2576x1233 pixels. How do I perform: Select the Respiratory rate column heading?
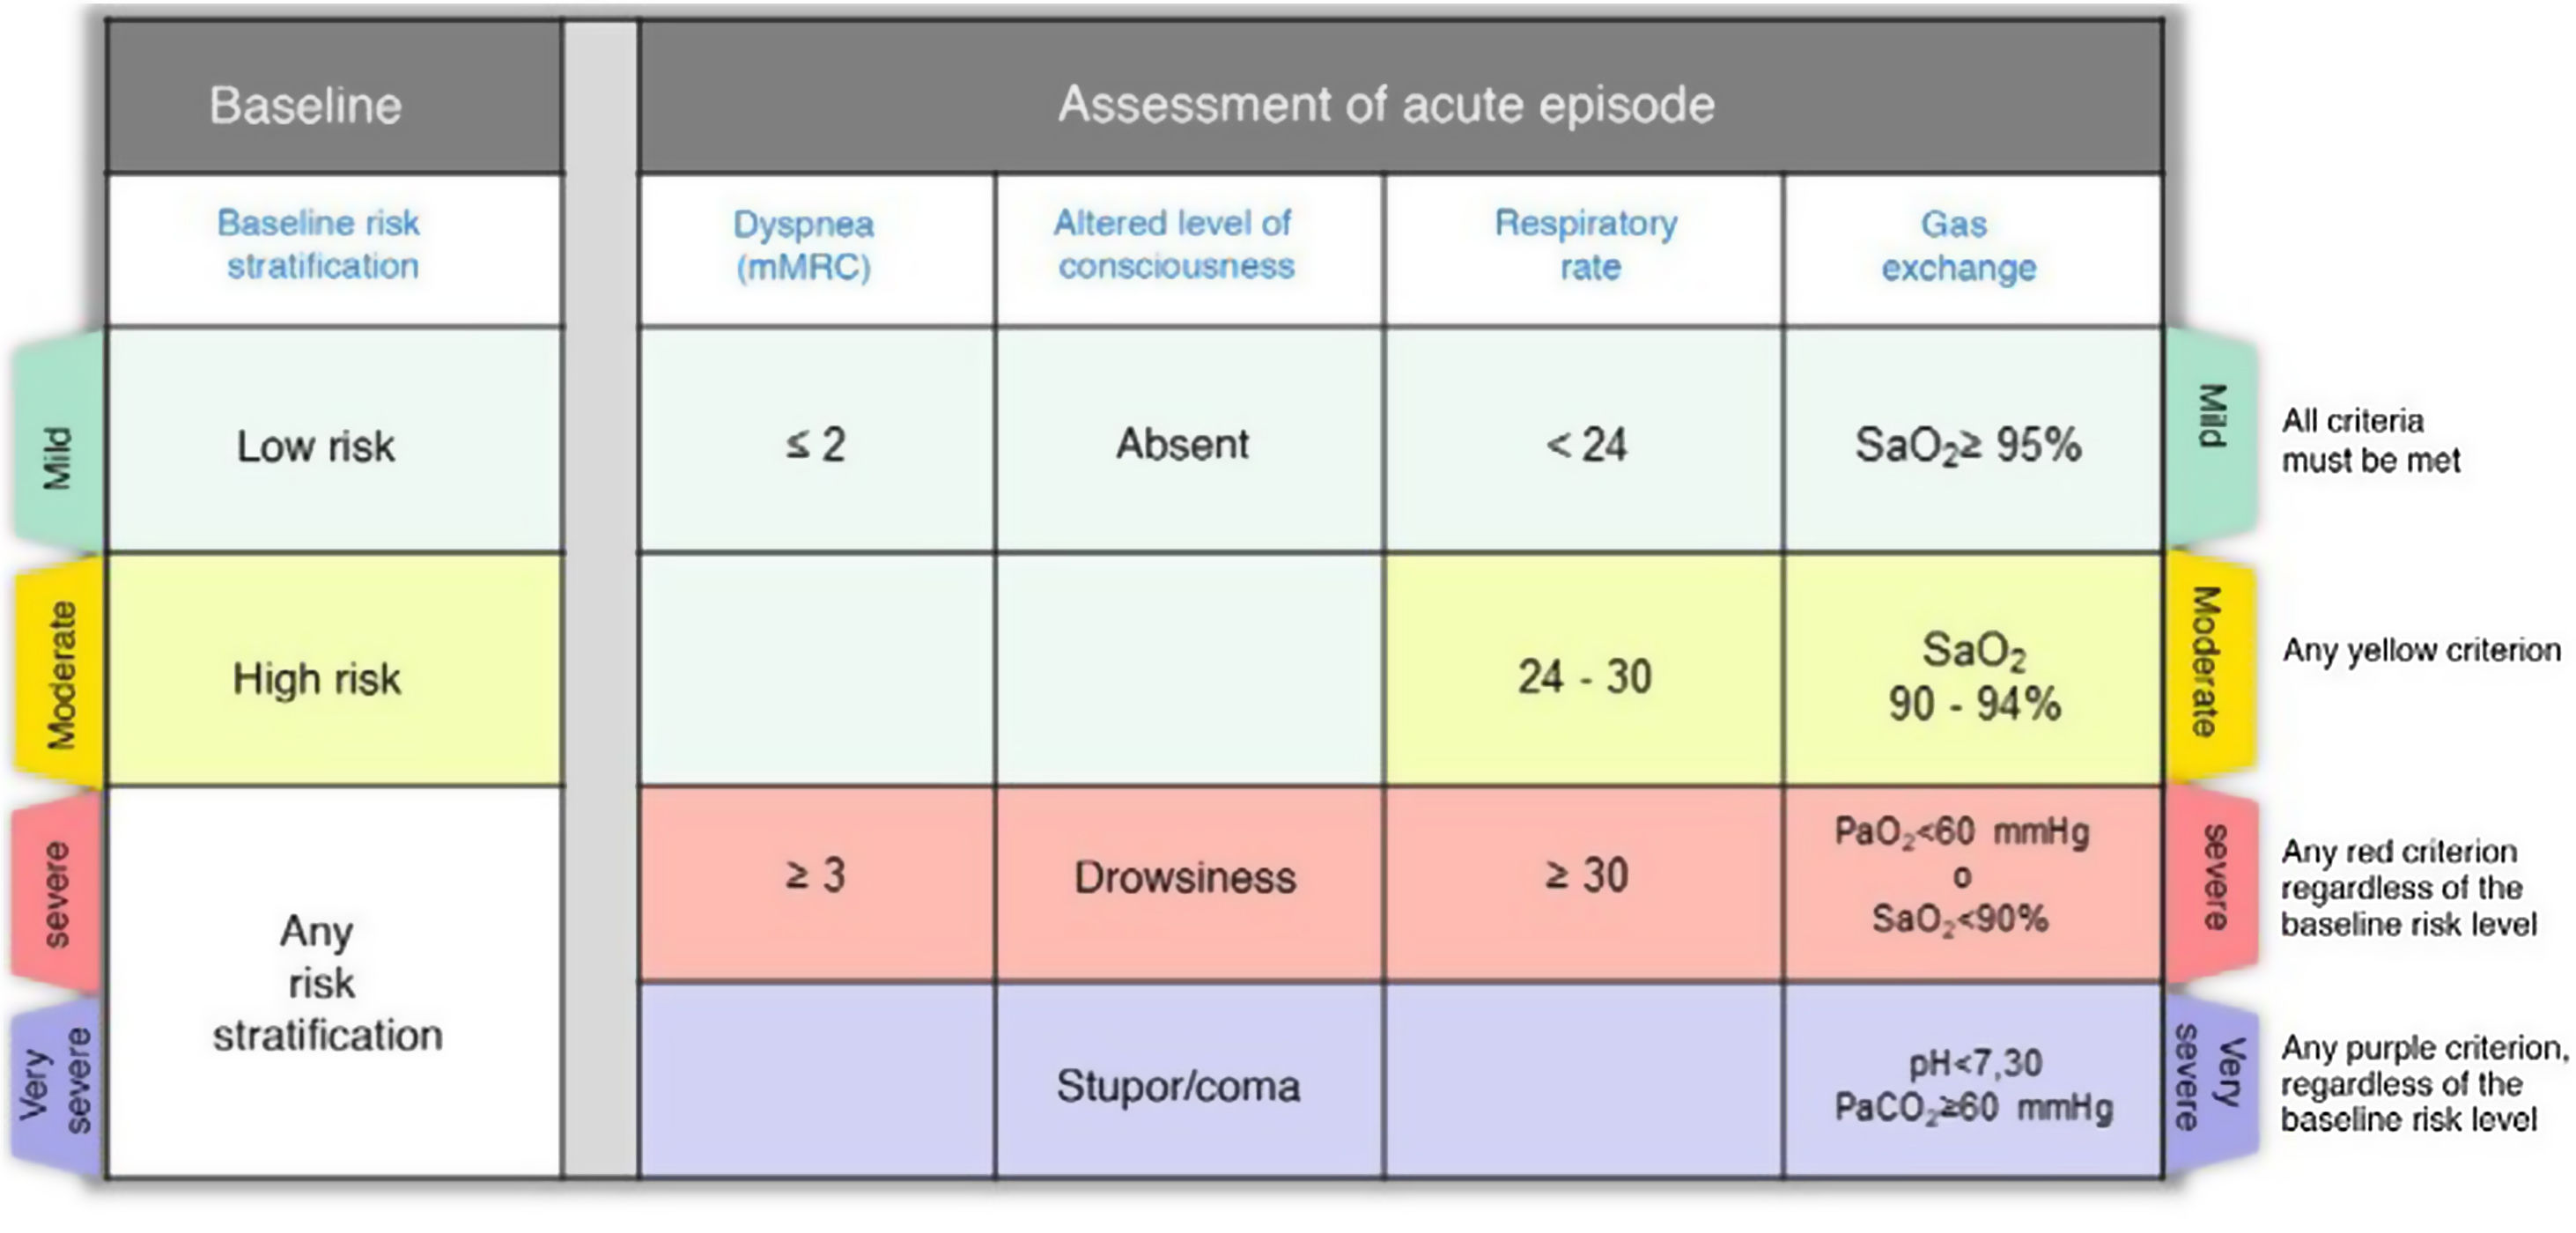coord(1587,246)
